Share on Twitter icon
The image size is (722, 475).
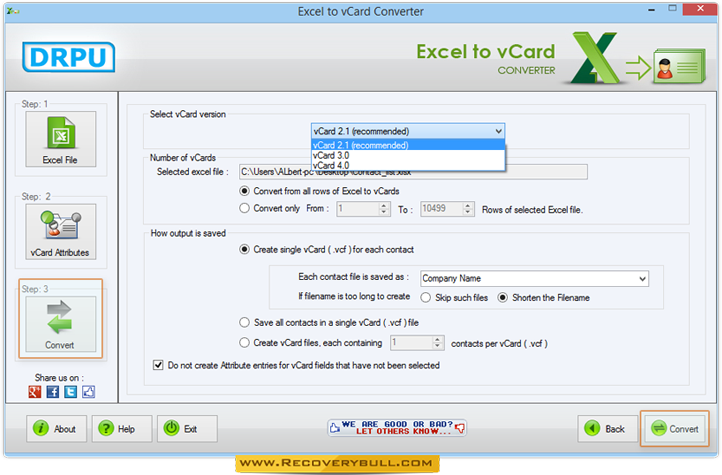[70, 392]
